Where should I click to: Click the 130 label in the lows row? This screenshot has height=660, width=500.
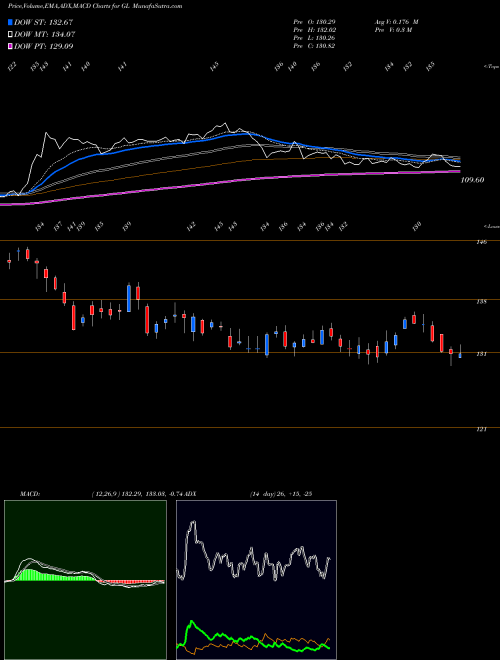pos(417,226)
